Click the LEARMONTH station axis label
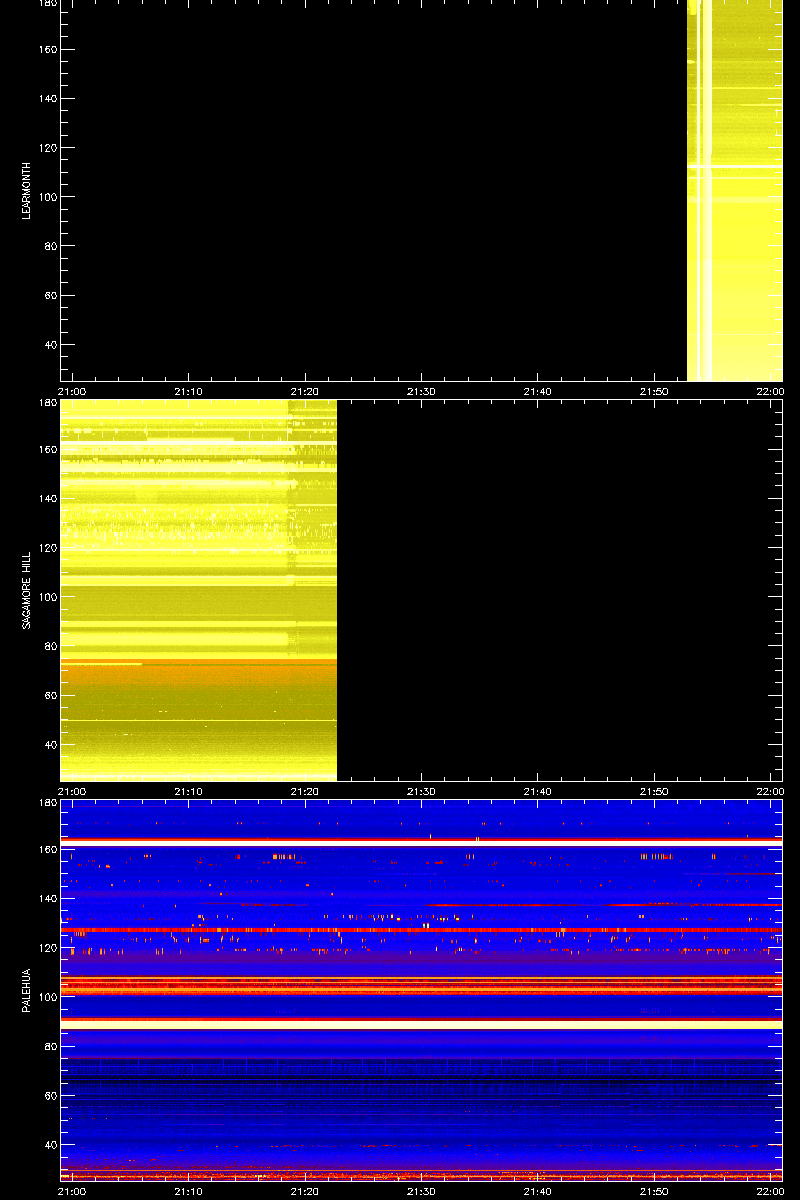This screenshot has height=1200, width=800. tap(28, 192)
